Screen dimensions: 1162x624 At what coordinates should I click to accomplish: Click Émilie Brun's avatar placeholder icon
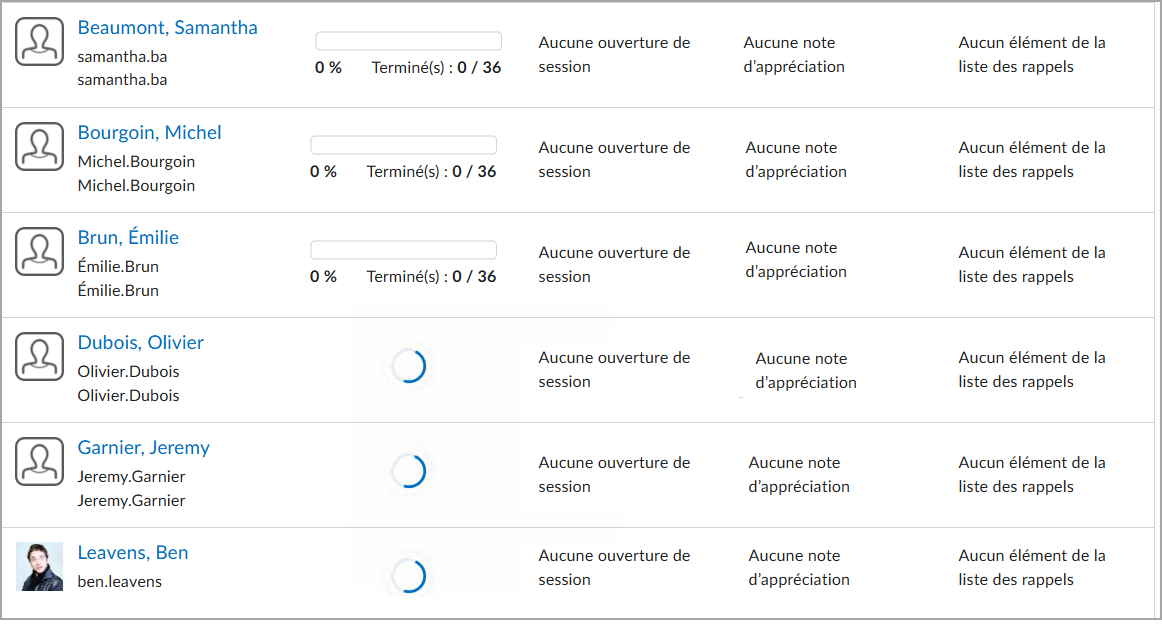click(x=39, y=251)
